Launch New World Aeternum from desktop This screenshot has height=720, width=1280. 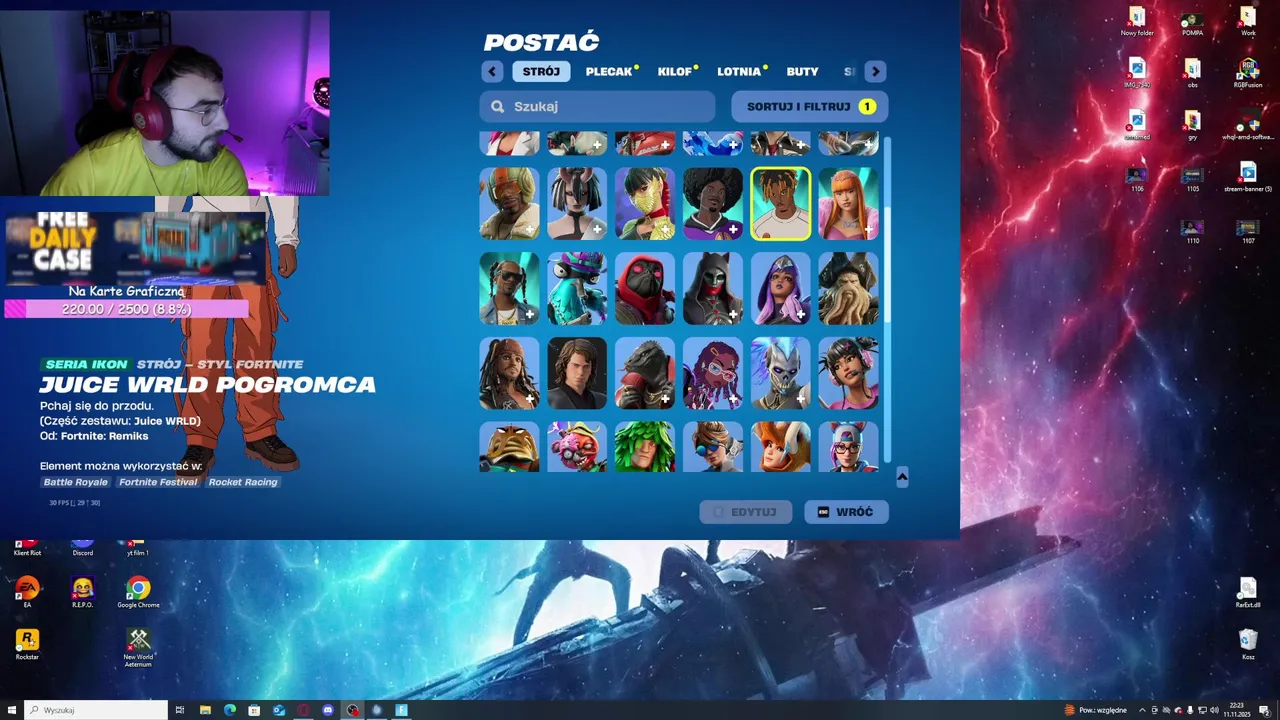pyautogui.click(x=138, y=647)
